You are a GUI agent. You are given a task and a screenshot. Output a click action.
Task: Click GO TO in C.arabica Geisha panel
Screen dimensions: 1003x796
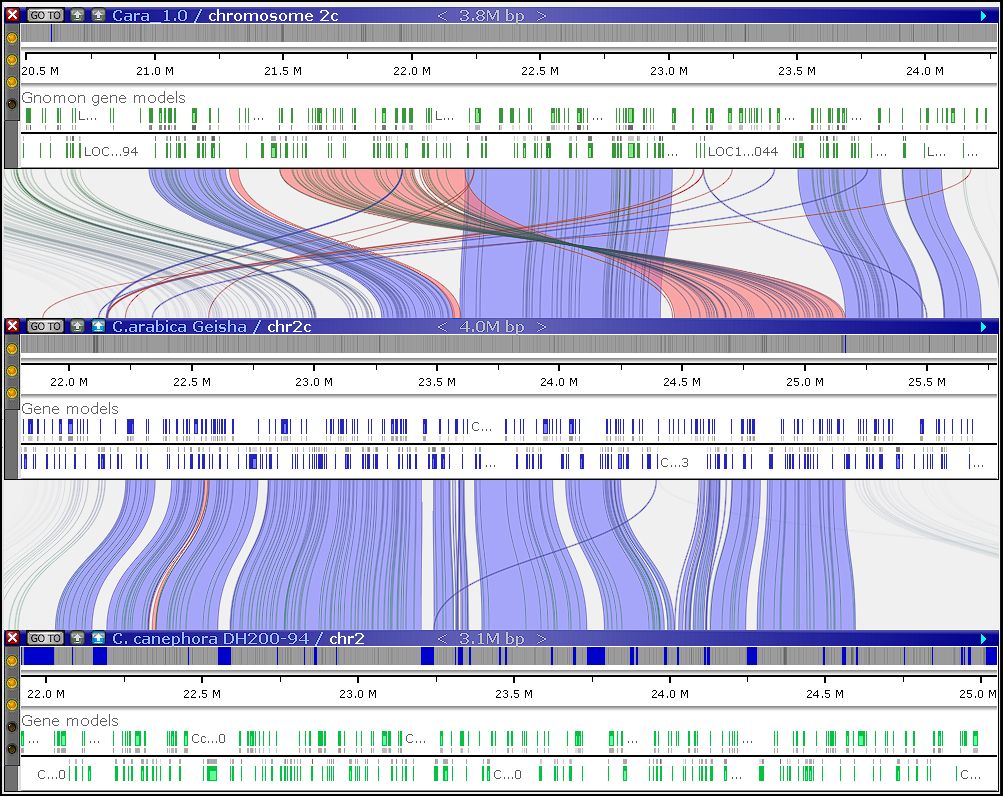pos(44,327)
